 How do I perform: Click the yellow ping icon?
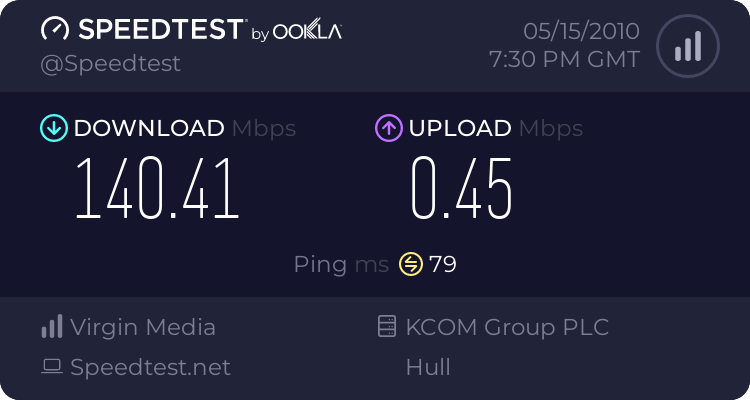click(x=411, y=264)
